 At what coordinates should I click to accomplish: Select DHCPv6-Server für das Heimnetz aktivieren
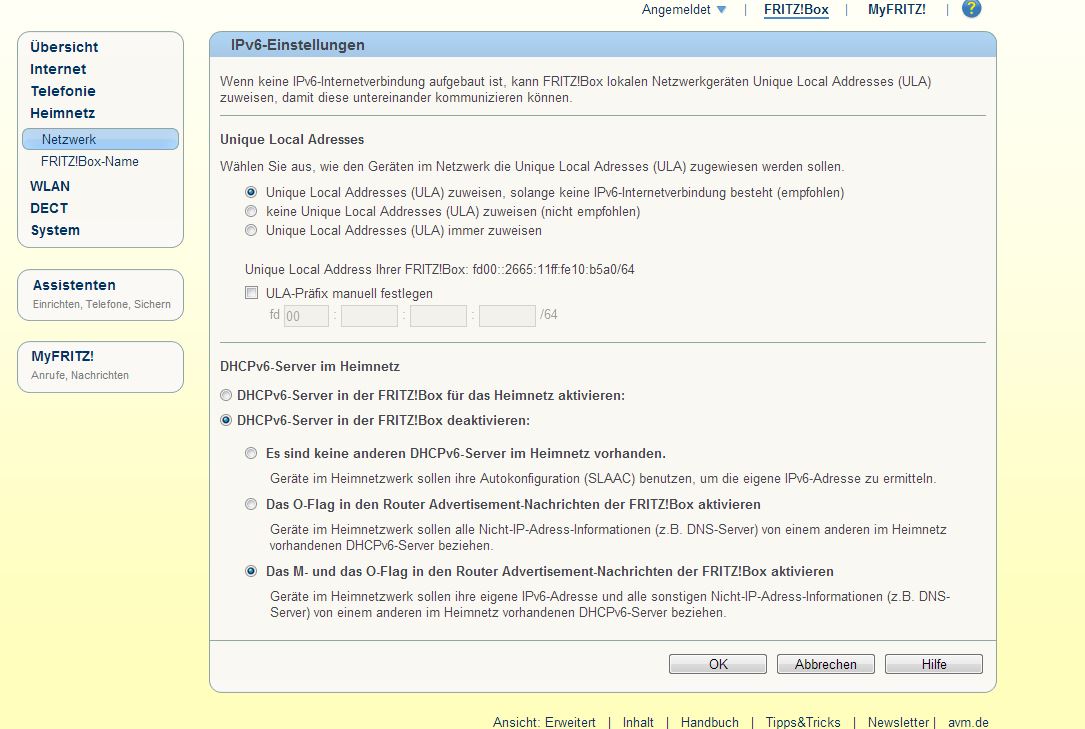point(226,396)
